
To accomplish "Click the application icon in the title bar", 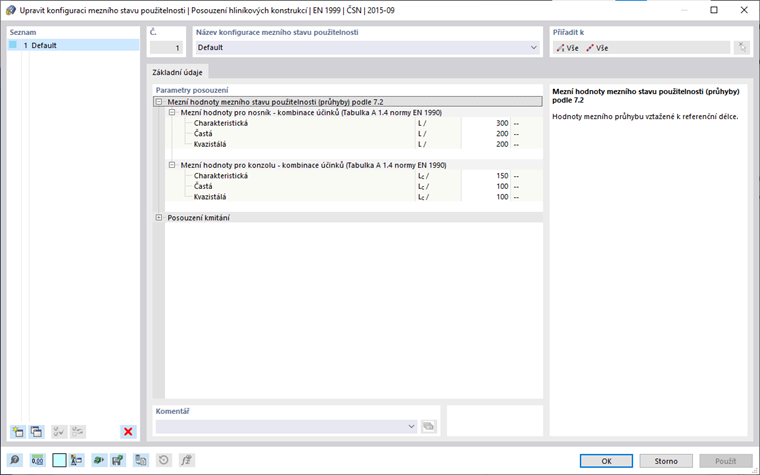I will point(10,10).
